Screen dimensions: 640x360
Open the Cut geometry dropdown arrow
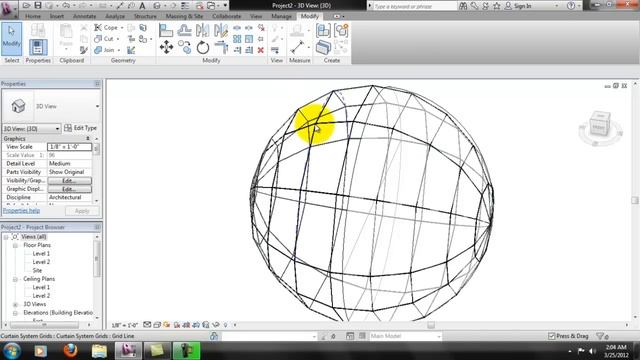pyautogui.click(x=118, y=39)
